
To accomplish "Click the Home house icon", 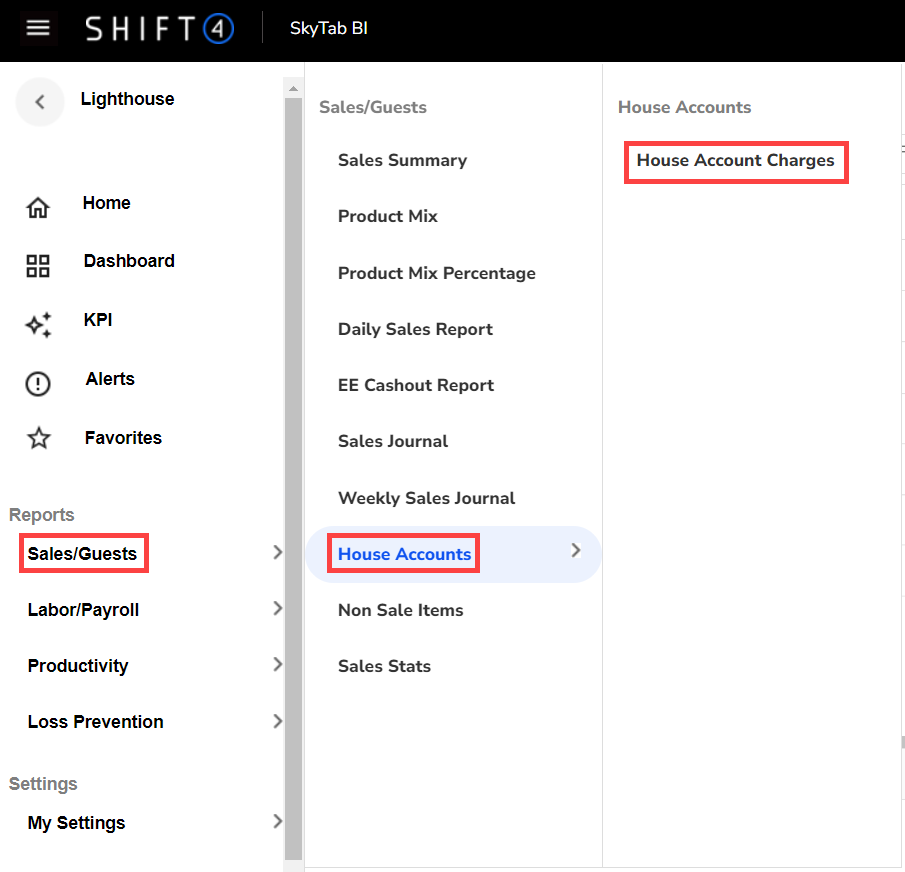I will 38,208.
